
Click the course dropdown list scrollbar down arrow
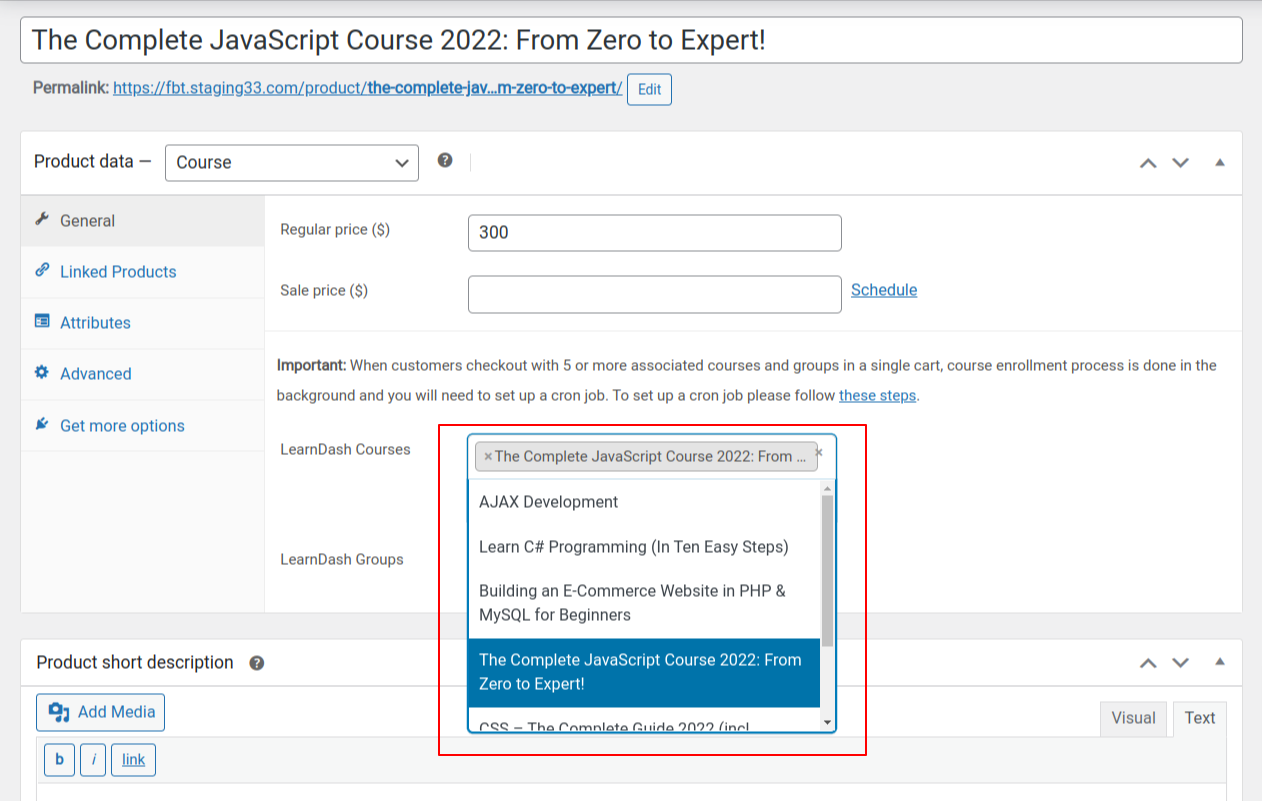[x=827, y=722]
